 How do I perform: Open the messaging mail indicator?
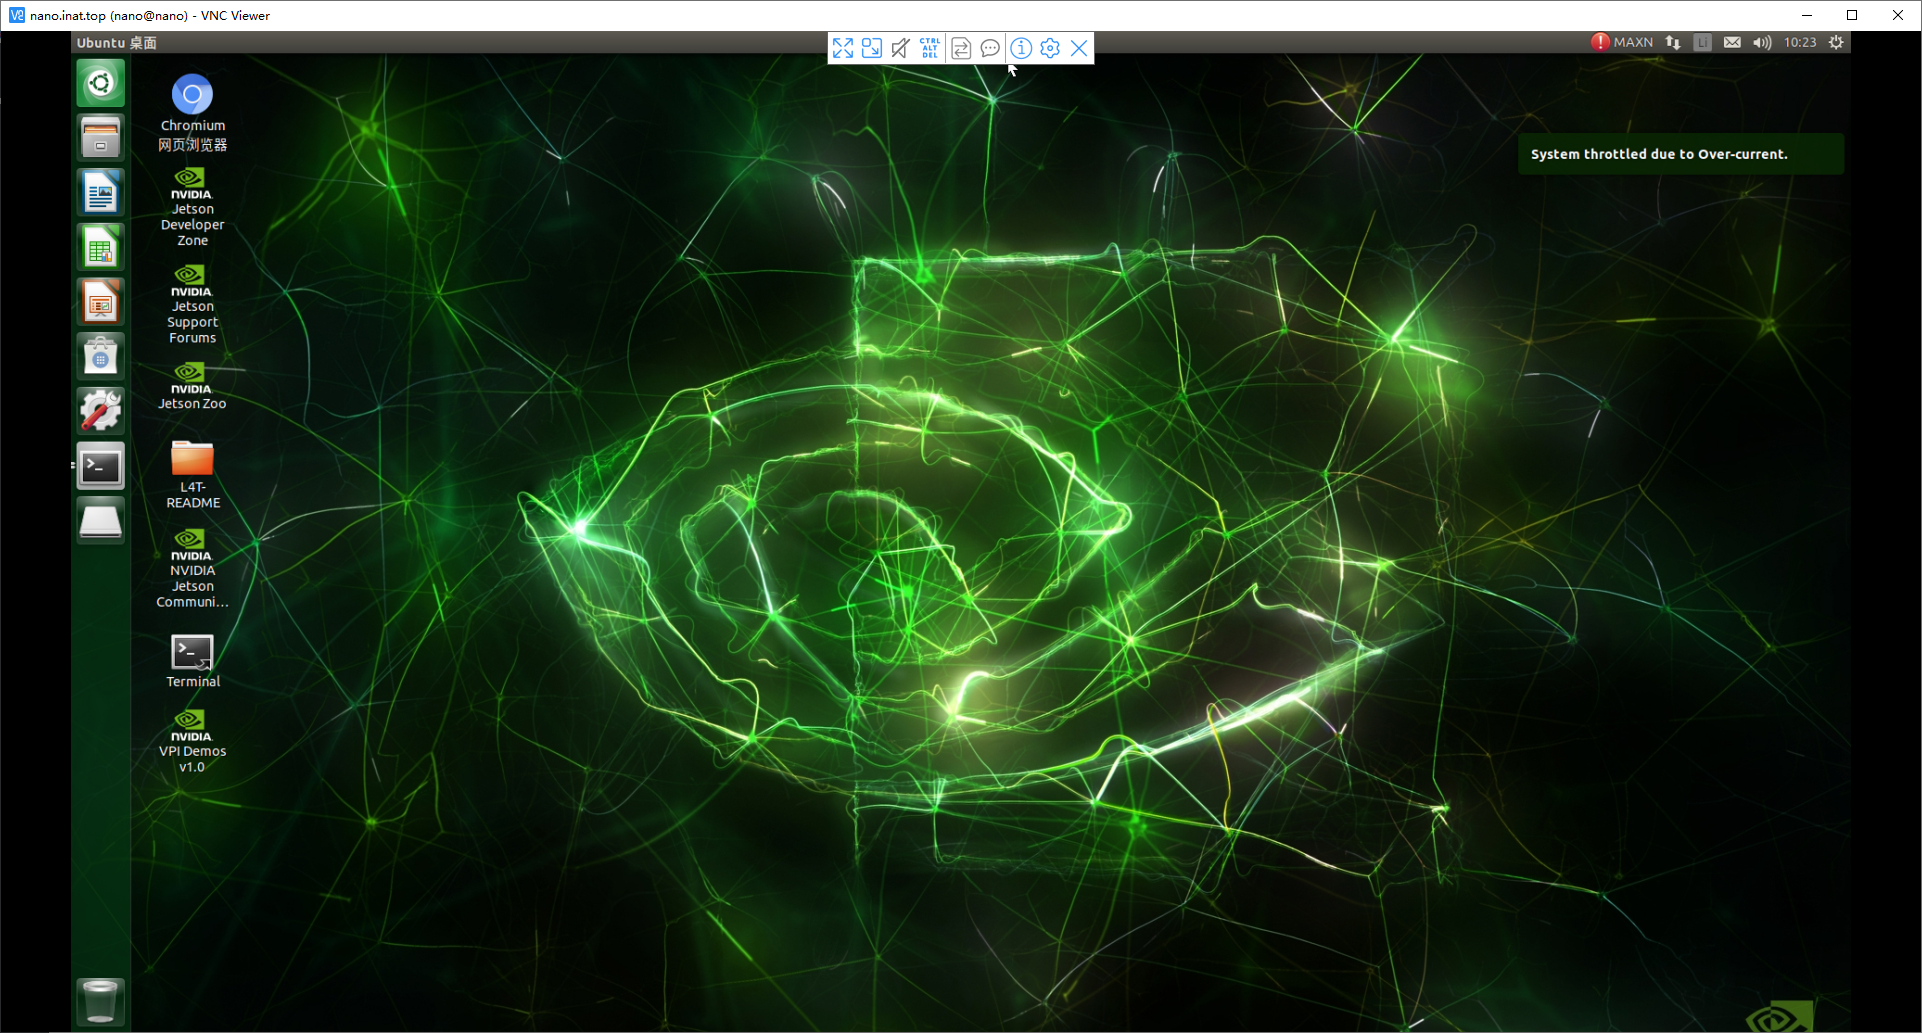point(1732,42)
